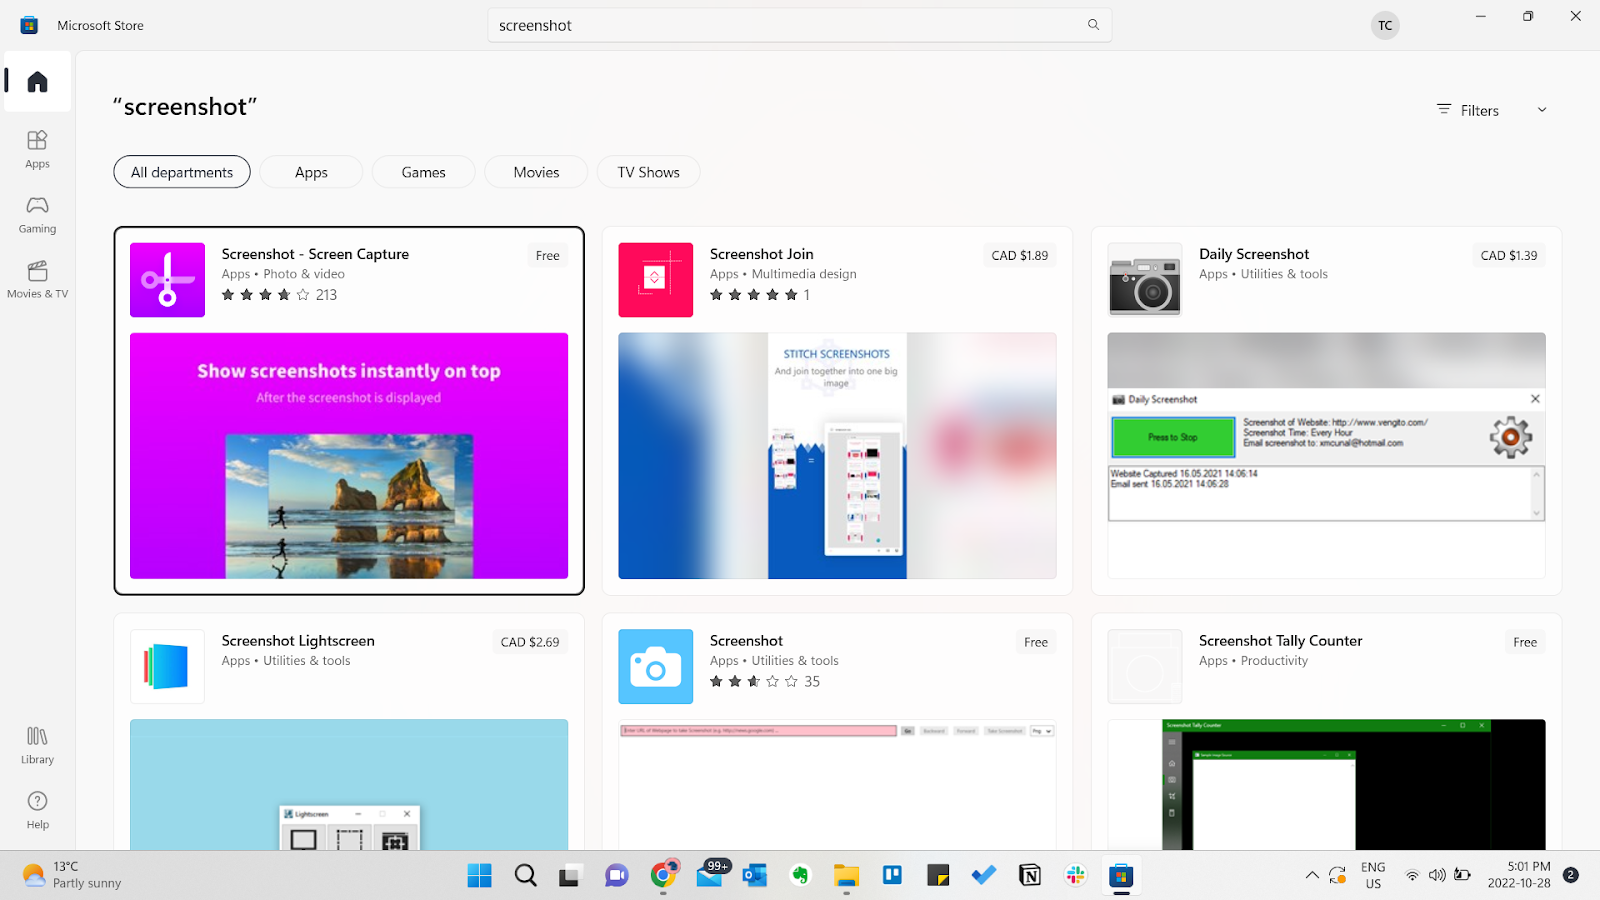Open the Screenshot Tally Counter title link
1600x900 pixels.
1281,641
